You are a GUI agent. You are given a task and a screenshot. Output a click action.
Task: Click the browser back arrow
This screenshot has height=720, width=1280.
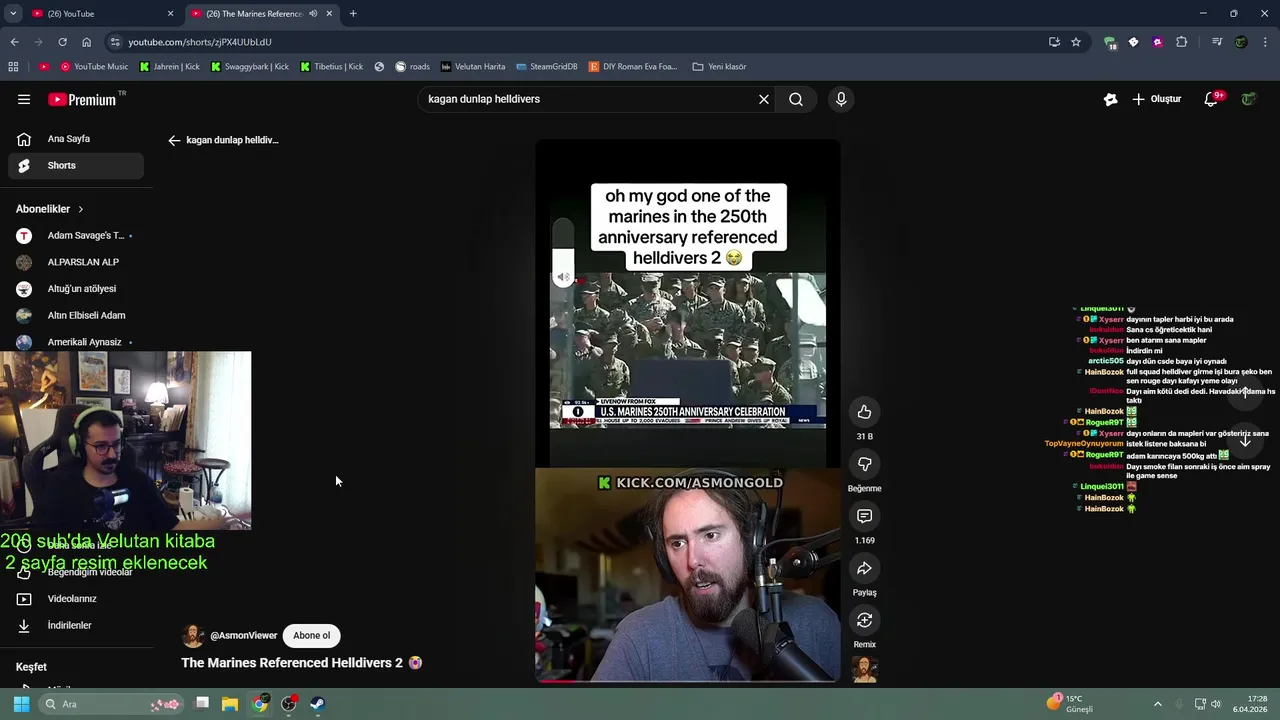pos(14,42)
